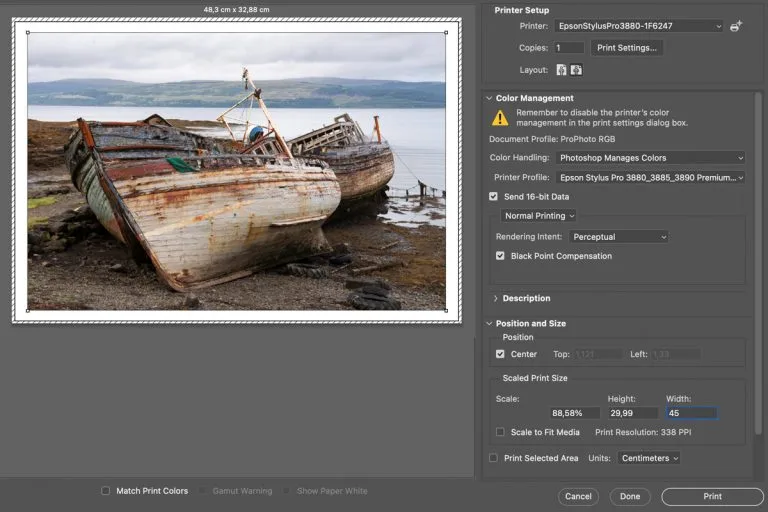Open the Printer selection dropdown
Image resolution: width=768 pixels, height=512 pixels.
638,26
